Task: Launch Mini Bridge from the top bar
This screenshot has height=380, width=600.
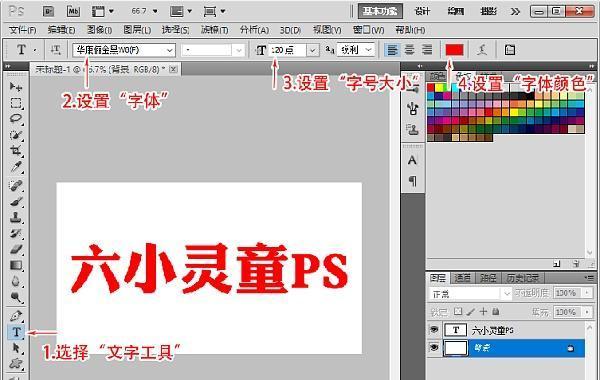Action: 73,11
